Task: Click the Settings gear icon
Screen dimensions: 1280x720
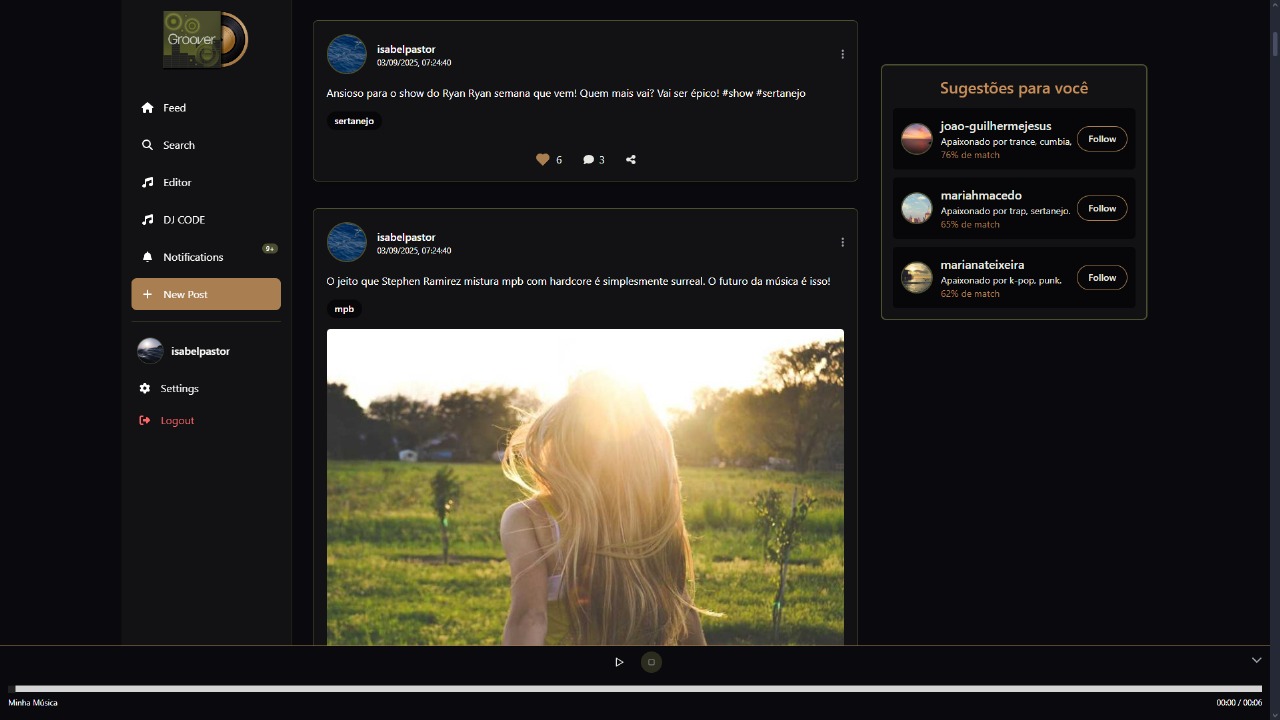Action: (x=145, y=388)
